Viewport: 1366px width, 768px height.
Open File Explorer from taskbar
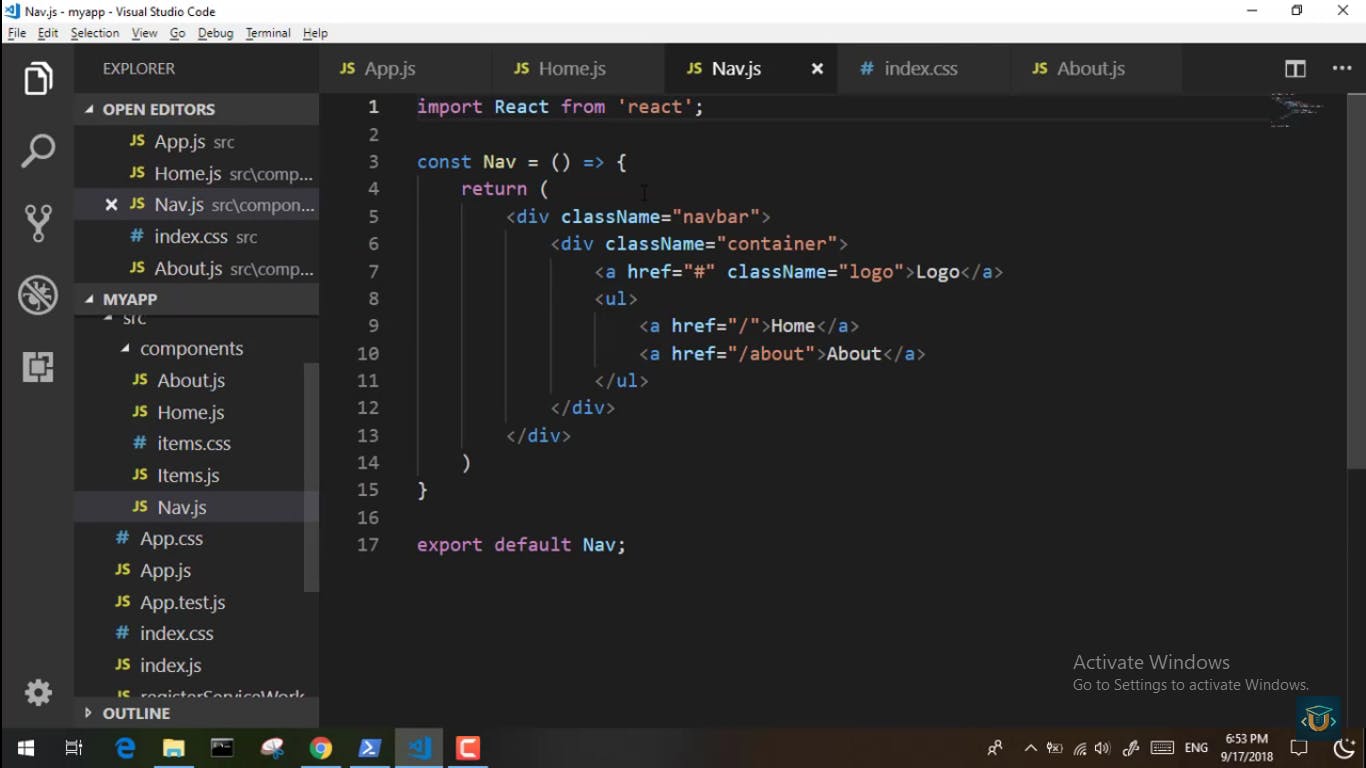174,748
